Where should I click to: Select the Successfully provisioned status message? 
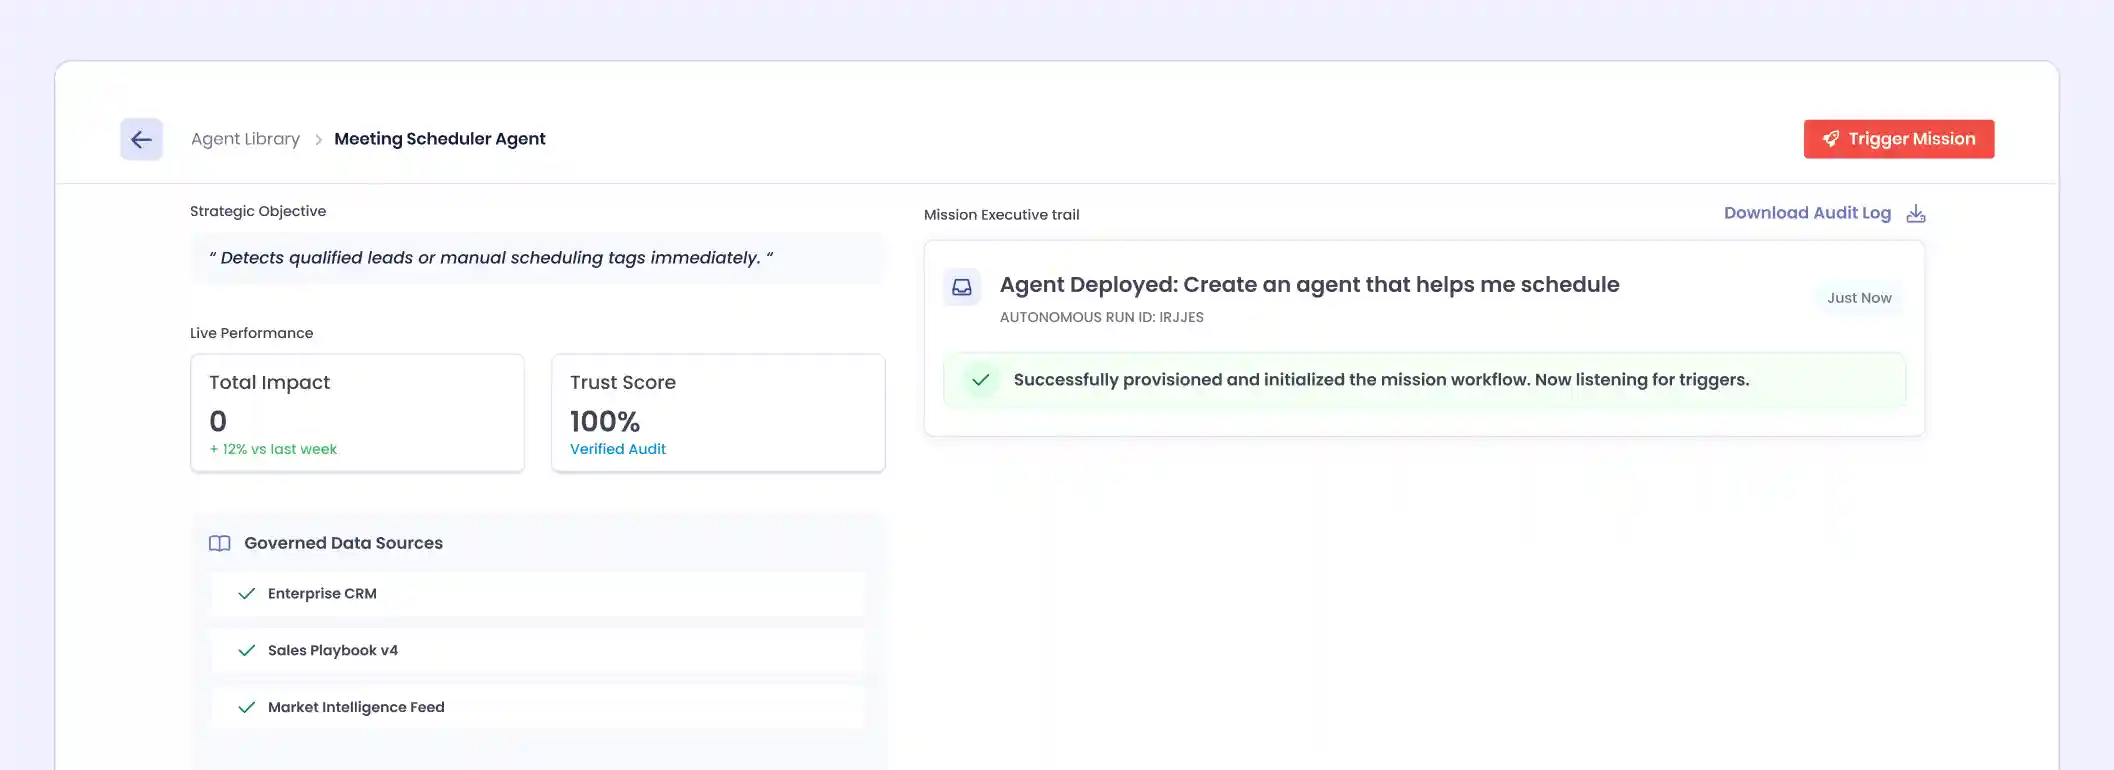pos(1381,380)
